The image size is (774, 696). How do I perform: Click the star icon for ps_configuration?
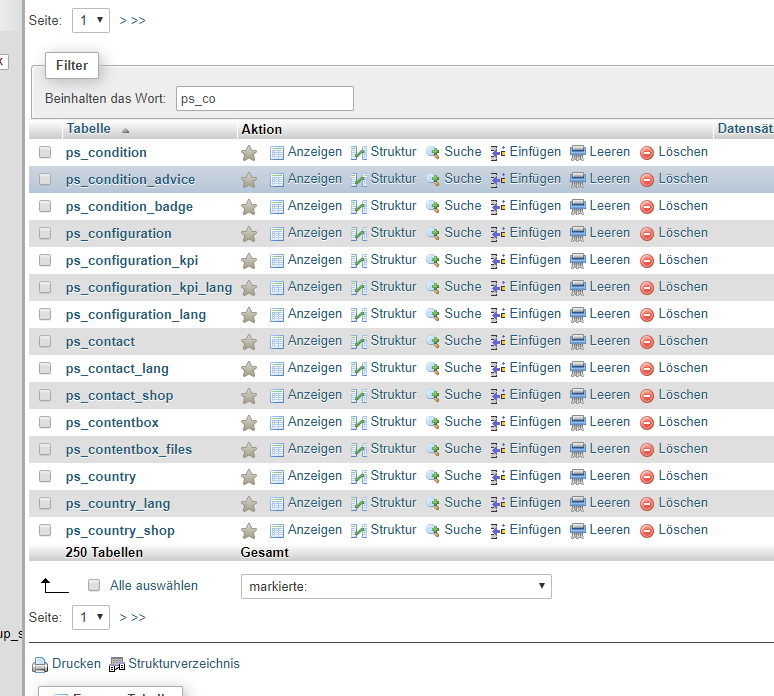[249, 234]
